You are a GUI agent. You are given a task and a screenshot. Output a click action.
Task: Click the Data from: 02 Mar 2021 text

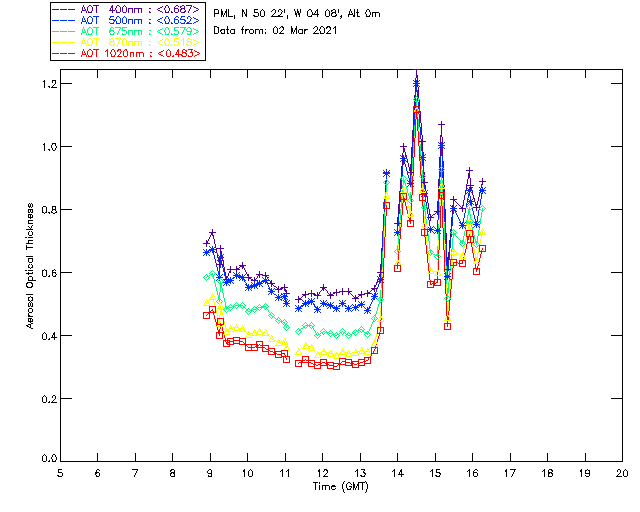275,31
